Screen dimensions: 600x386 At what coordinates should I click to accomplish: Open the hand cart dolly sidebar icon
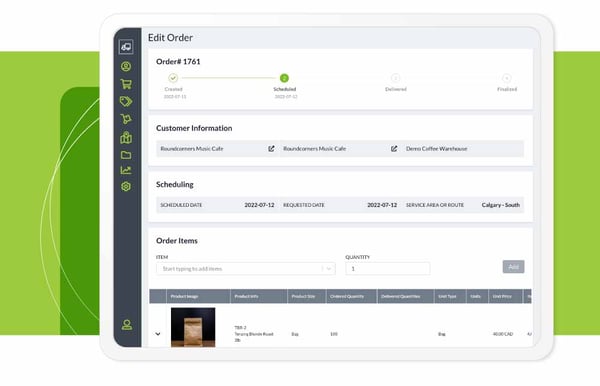126,119
